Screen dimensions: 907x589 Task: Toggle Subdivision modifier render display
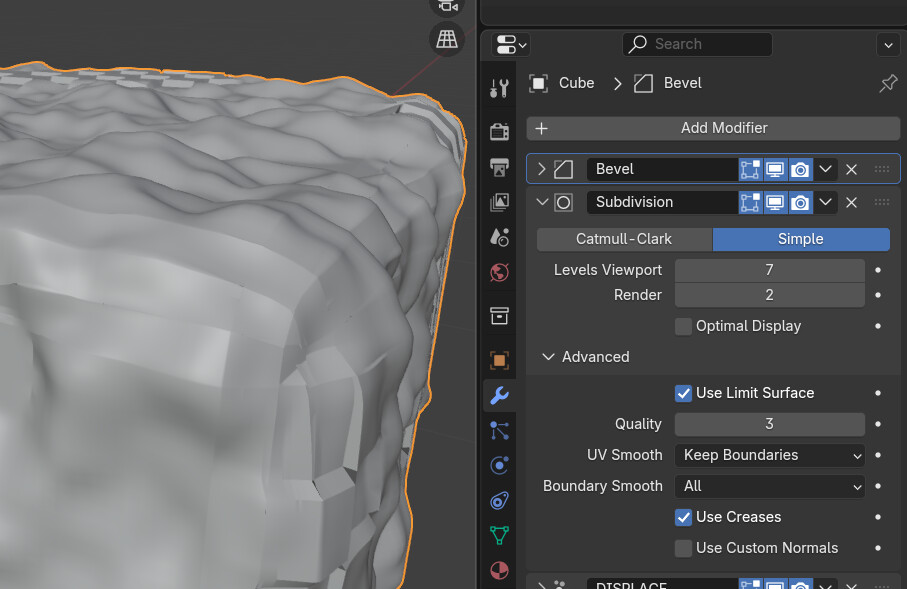click(x=801, y=203)
